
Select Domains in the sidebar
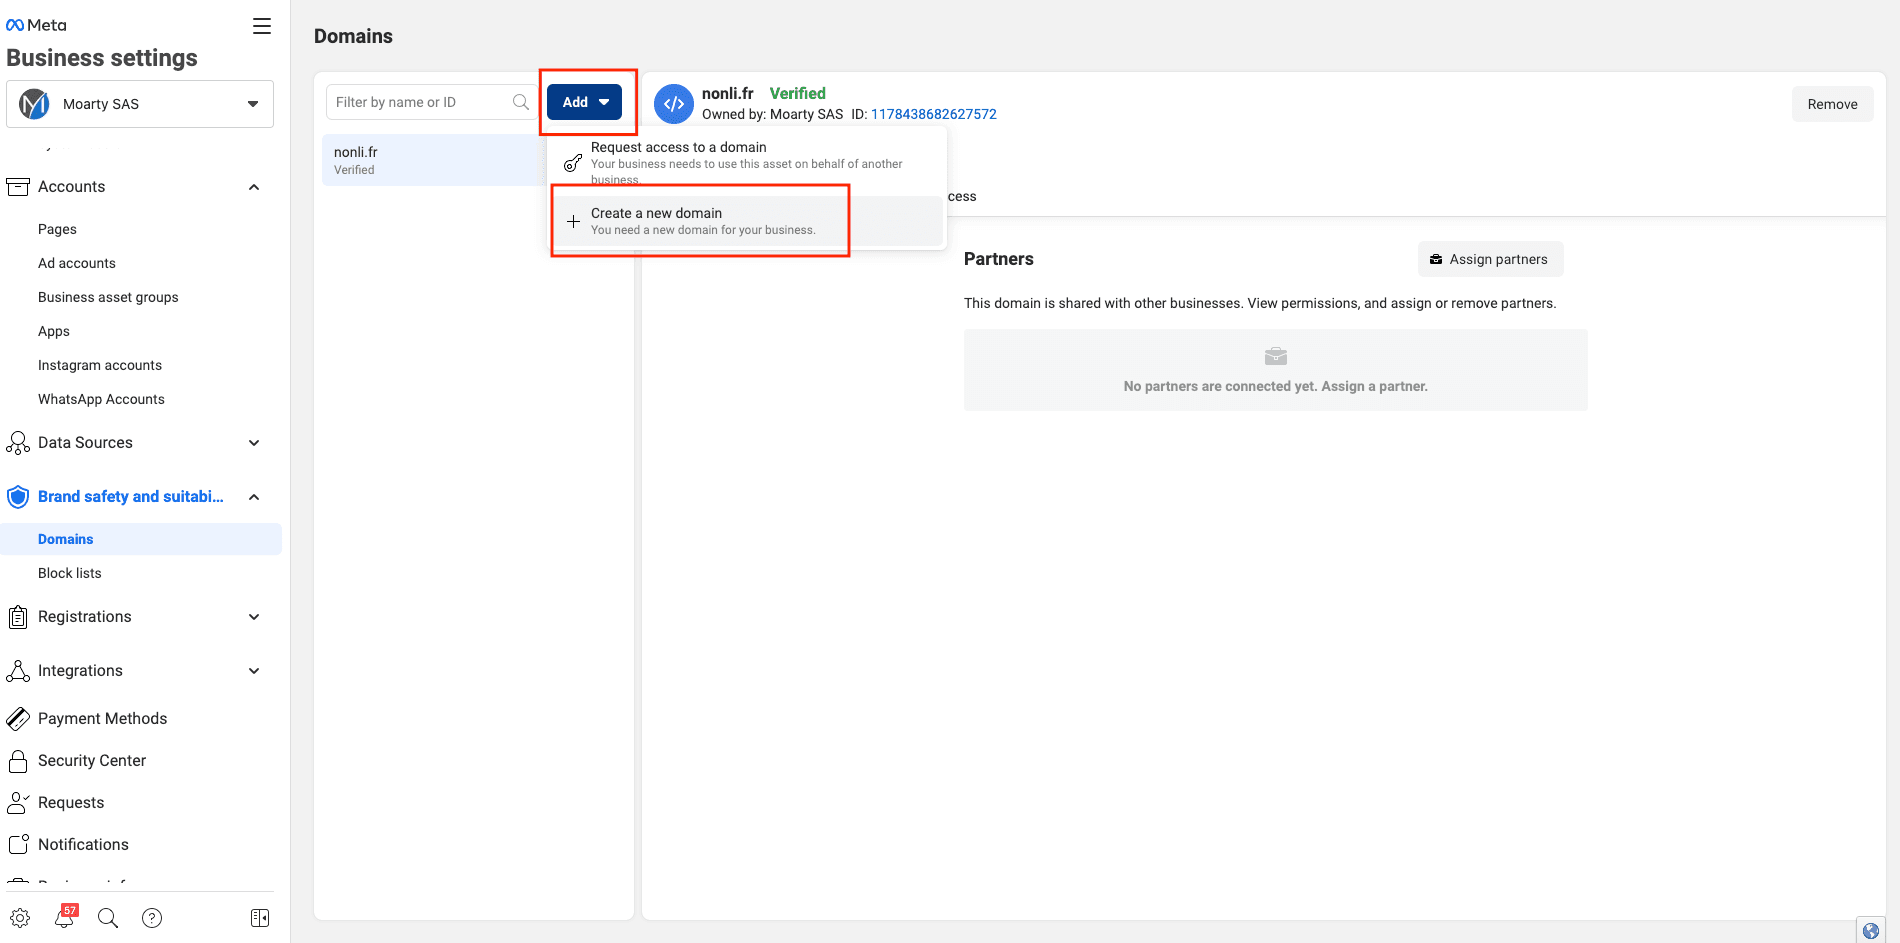[x=141, y=539]
